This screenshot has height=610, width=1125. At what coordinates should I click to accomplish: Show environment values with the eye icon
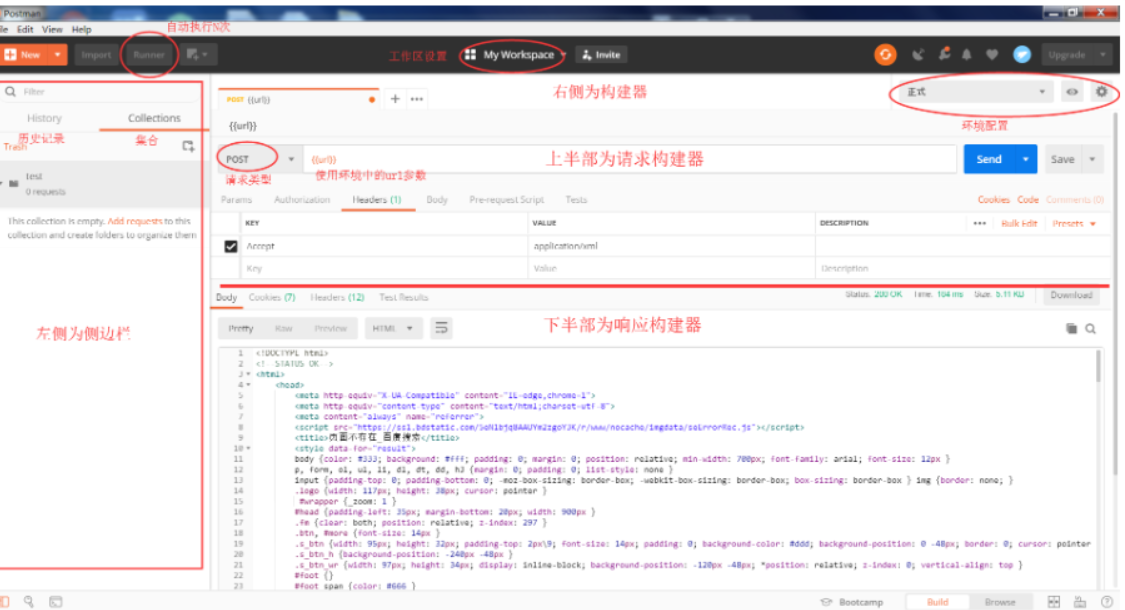click(x=1071, y=90)
